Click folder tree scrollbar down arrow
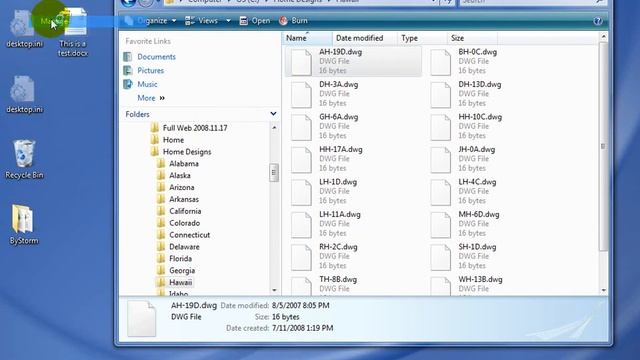The height and width of the screenshot is (360, 640). 274,290
